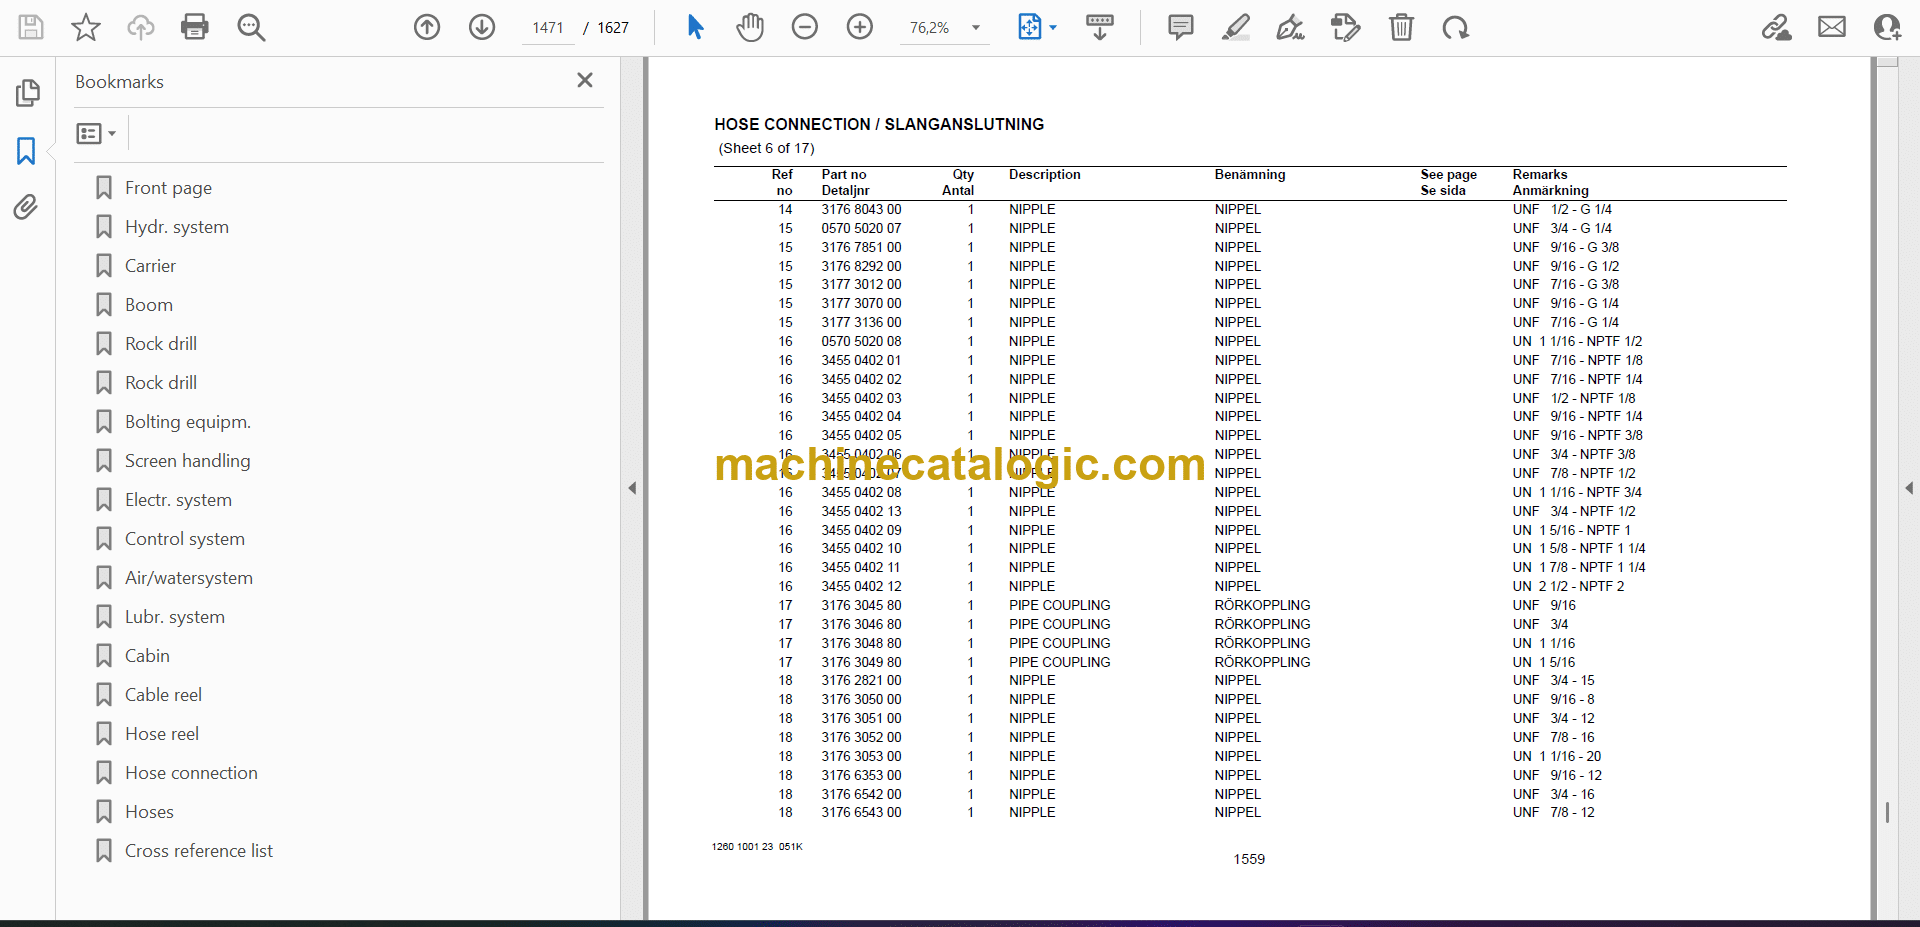The image size is (1920, 927).
Task: Click part number 0570 5020 07
Action: click(x=861, y=229)
